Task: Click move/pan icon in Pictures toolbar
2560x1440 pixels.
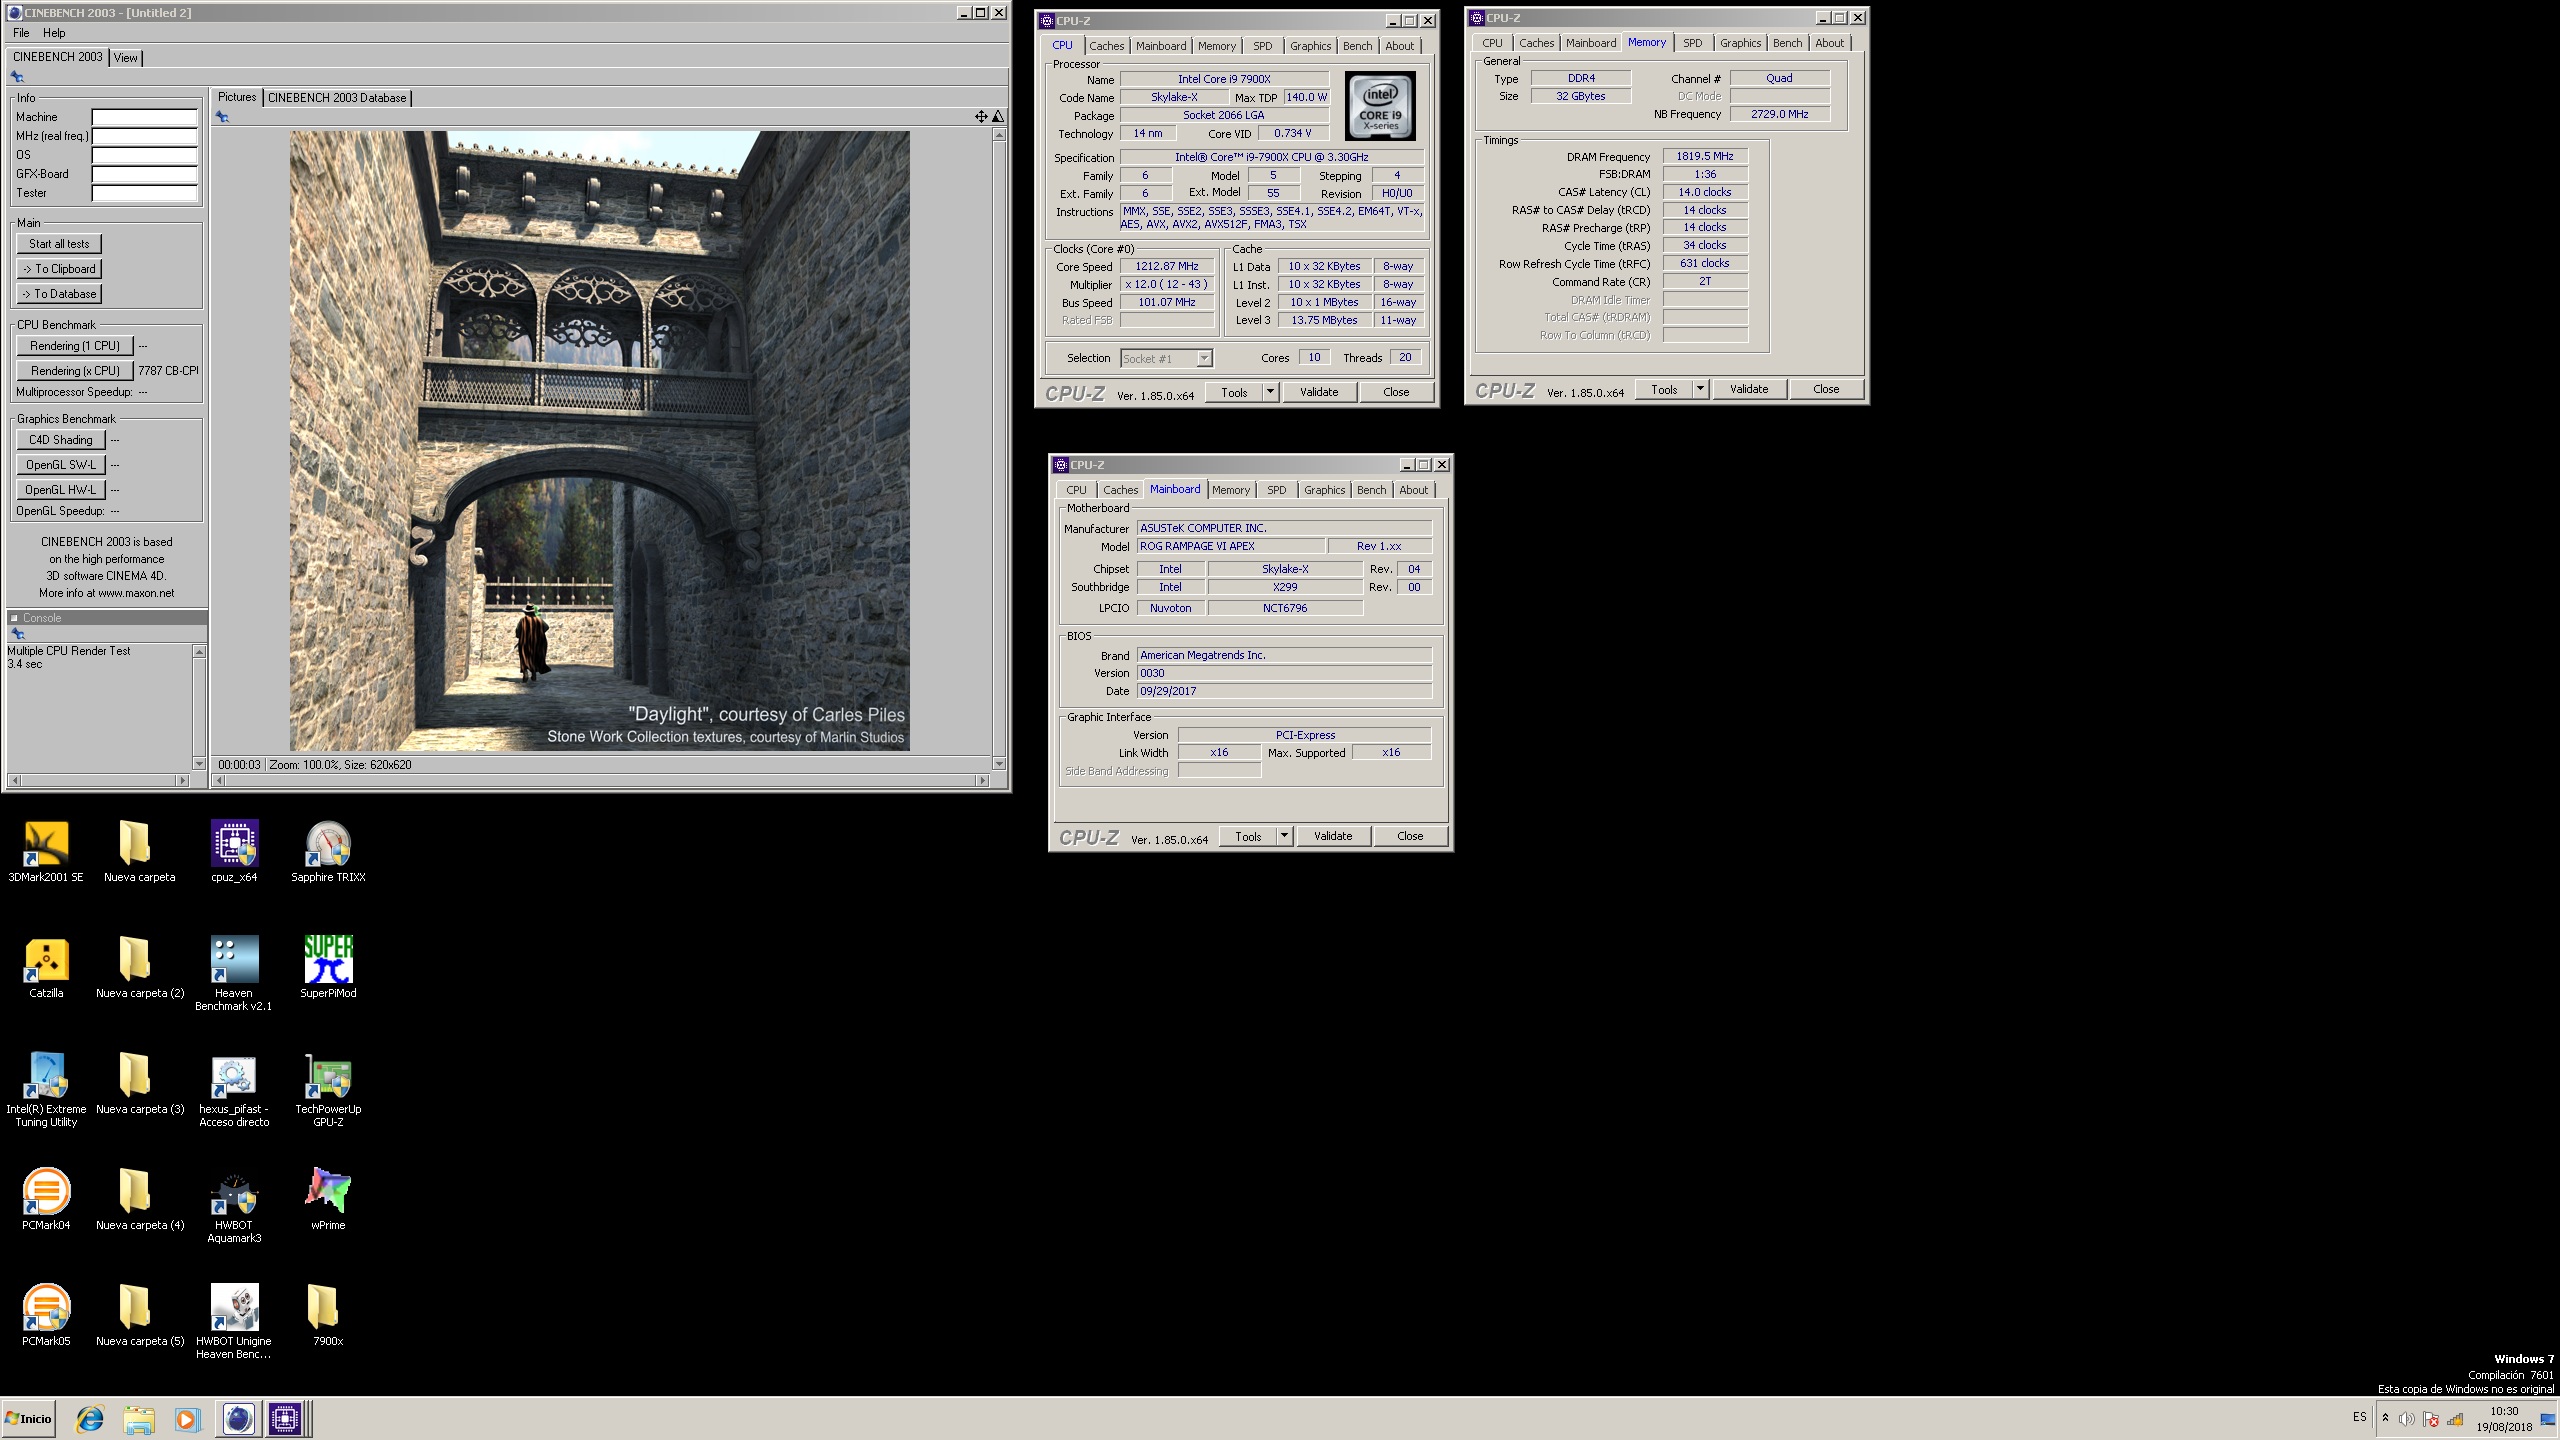Action: [x=981, y=117]
